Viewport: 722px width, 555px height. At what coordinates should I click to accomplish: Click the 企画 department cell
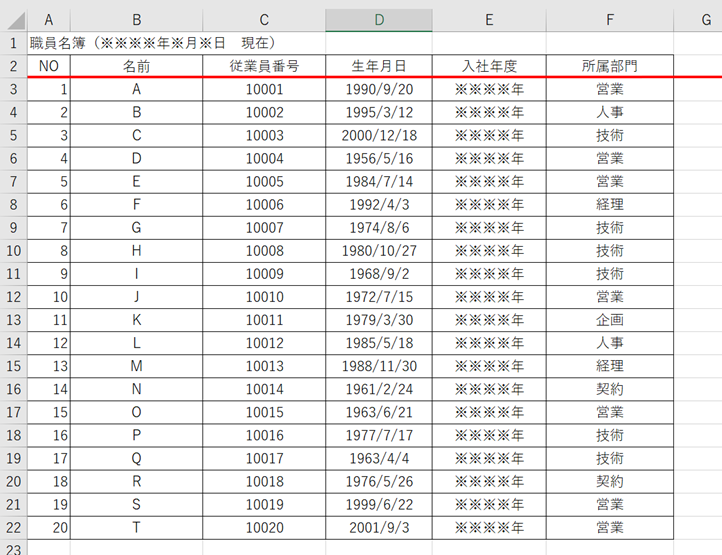609,320
